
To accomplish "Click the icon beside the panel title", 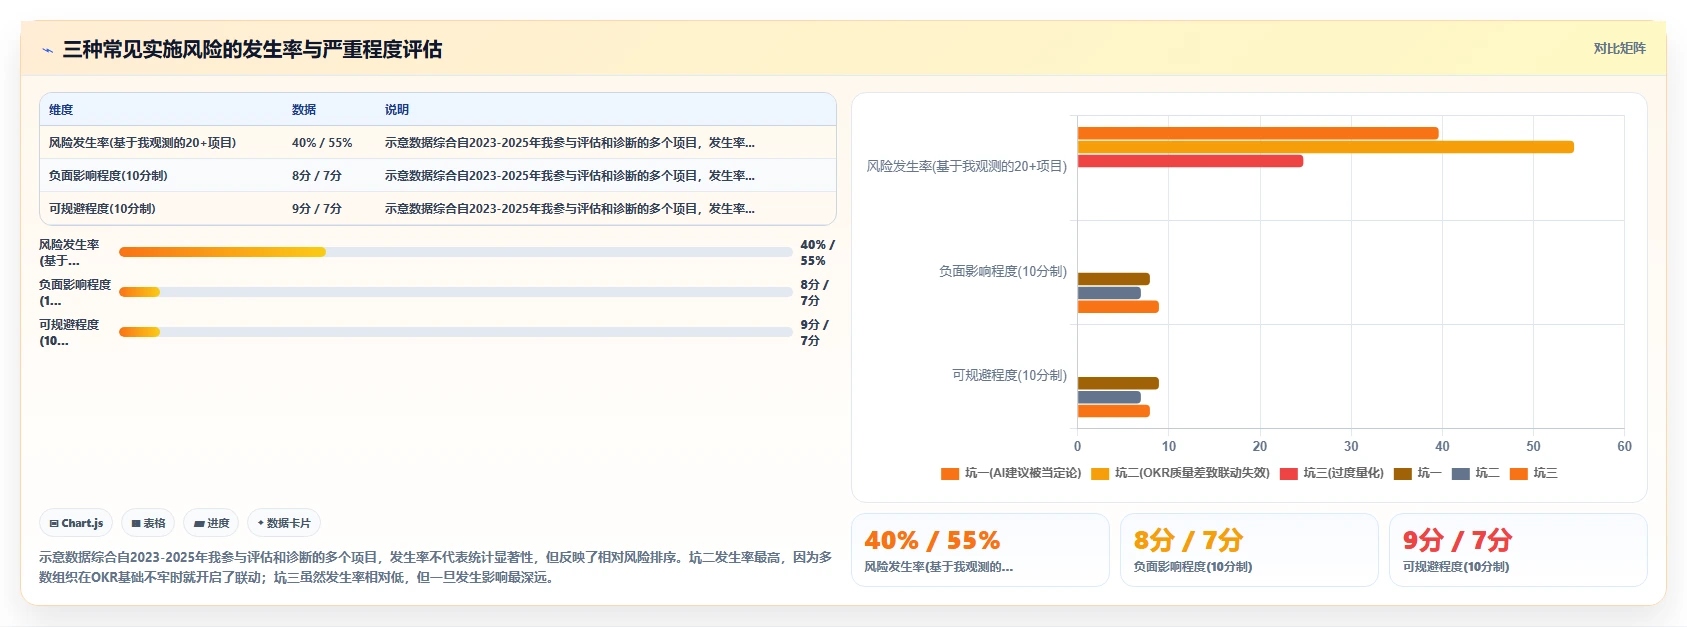I will point(47,50).
